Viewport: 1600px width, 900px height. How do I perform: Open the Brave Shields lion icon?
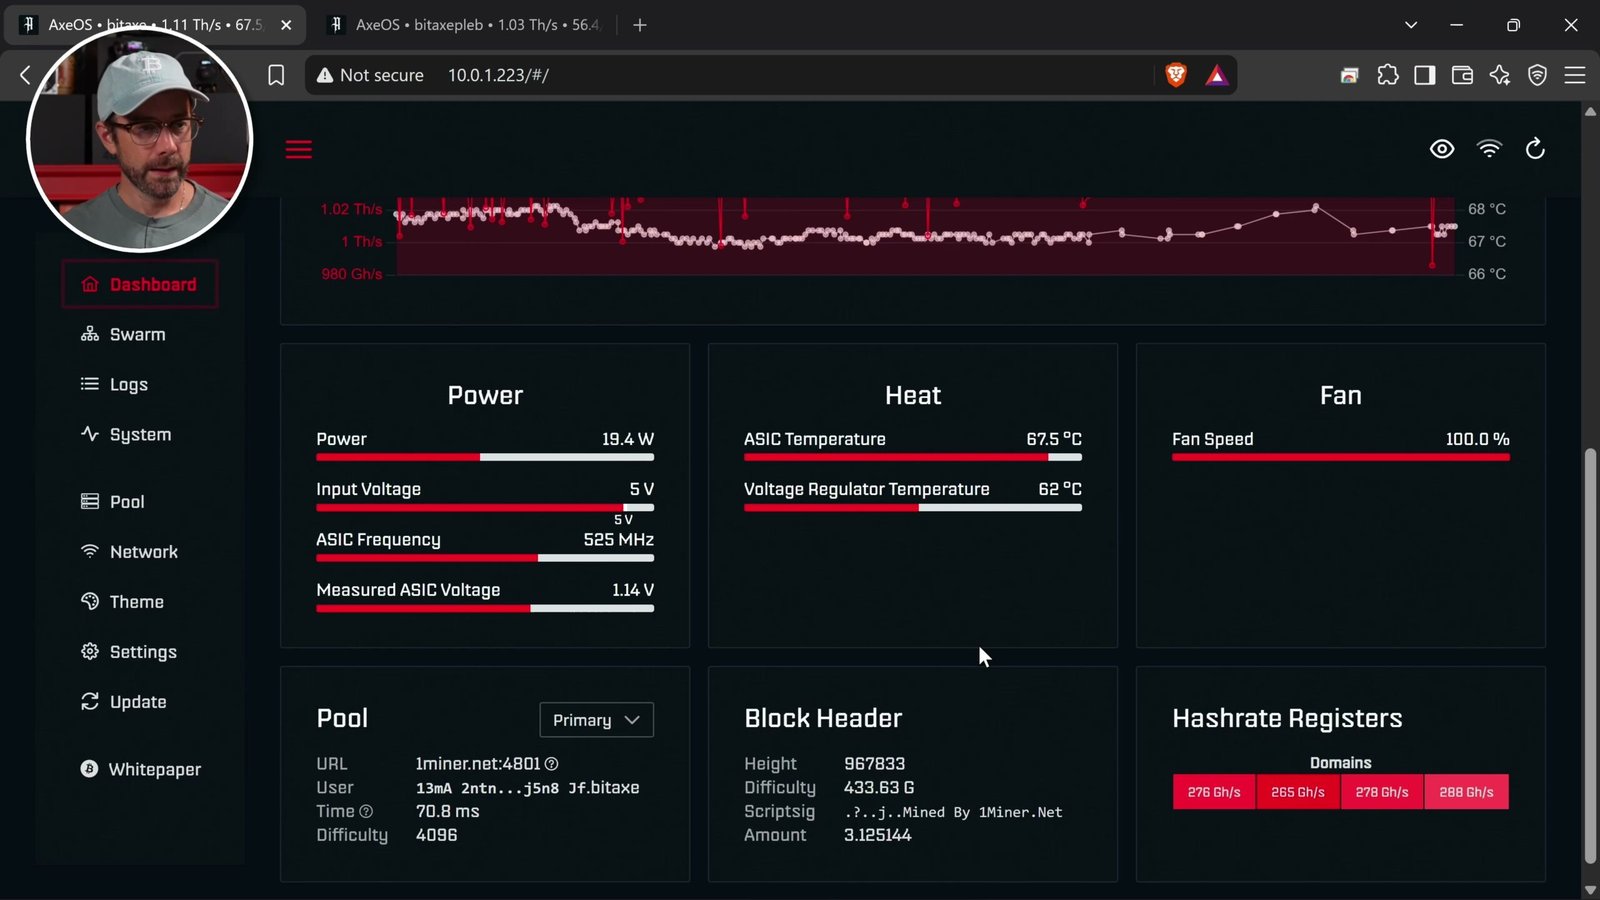[1176, 75]
